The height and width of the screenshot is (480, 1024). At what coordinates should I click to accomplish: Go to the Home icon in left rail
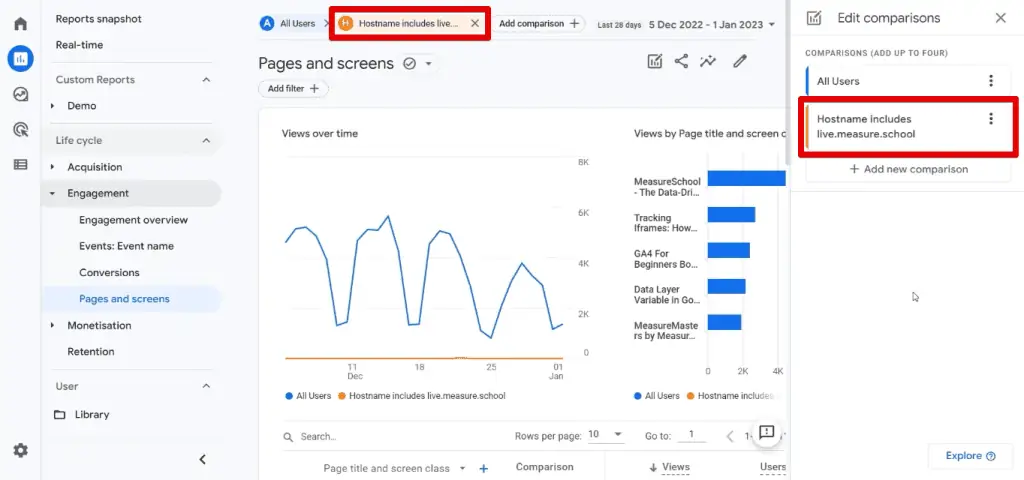pos(20,24)
